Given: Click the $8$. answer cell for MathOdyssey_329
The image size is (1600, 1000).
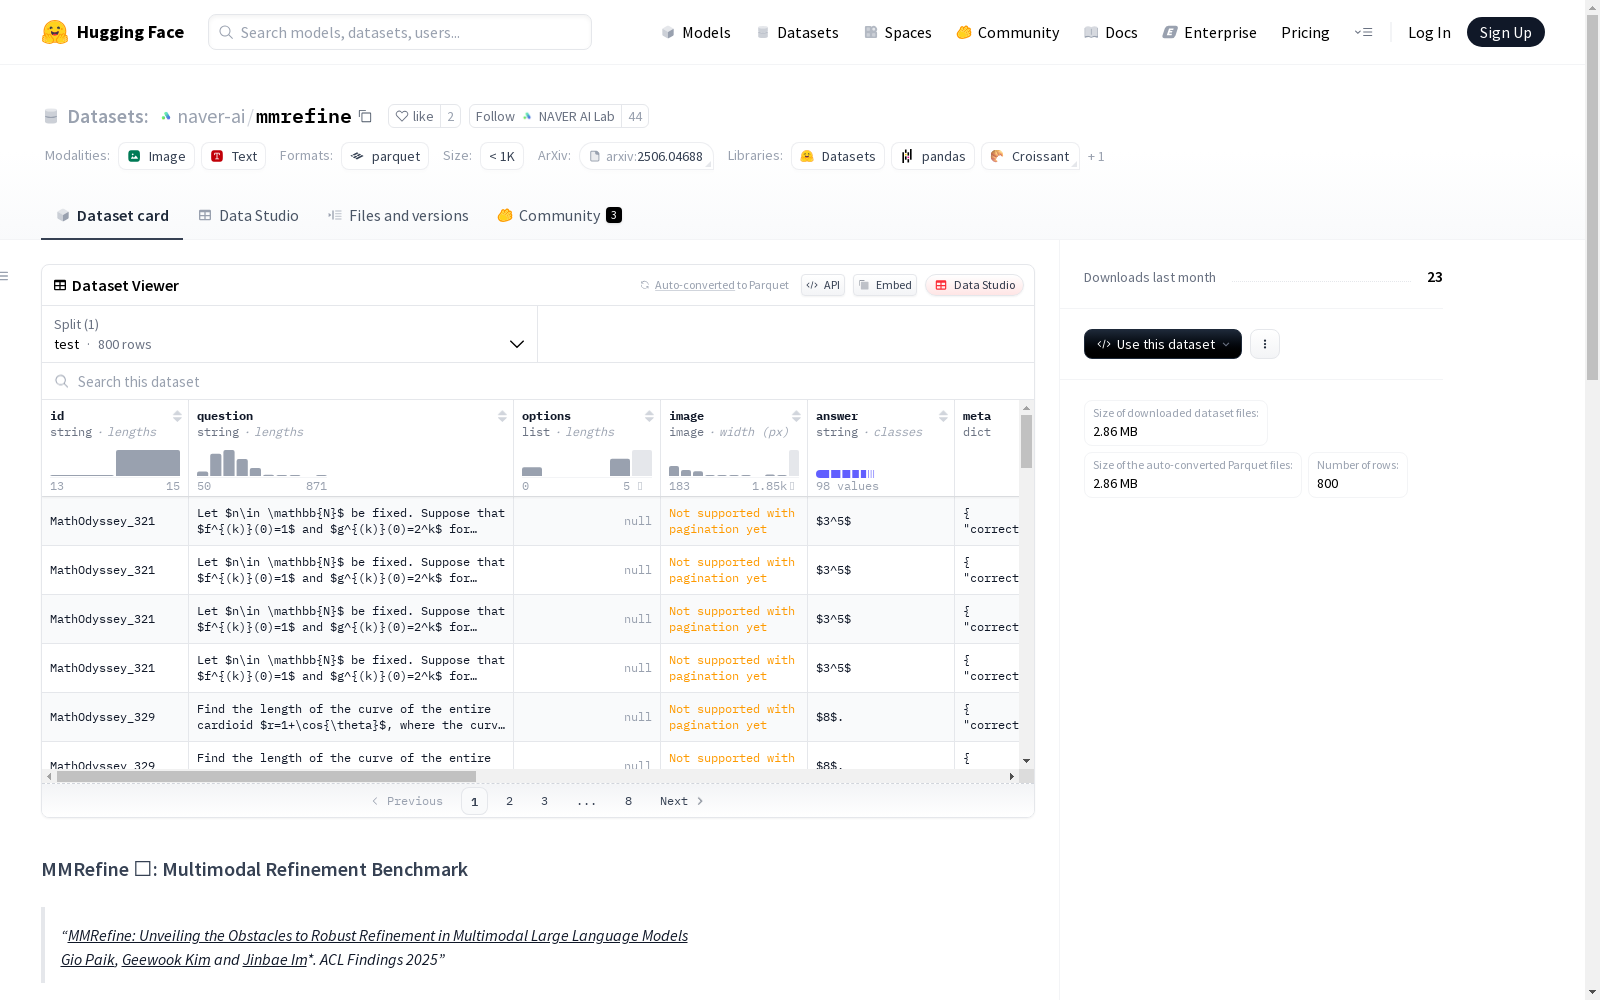Looking at the screenshot, I should pyautogui.click(x=881, y=717).
